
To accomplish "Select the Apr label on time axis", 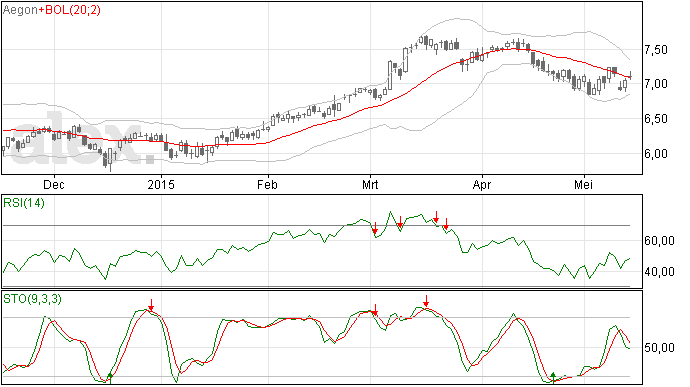I will tap(482, 184).
